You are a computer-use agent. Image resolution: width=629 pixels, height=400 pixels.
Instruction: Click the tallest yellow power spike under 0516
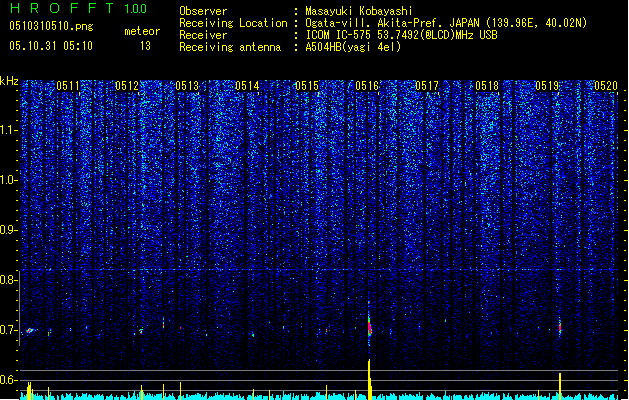tap(369, 379)
